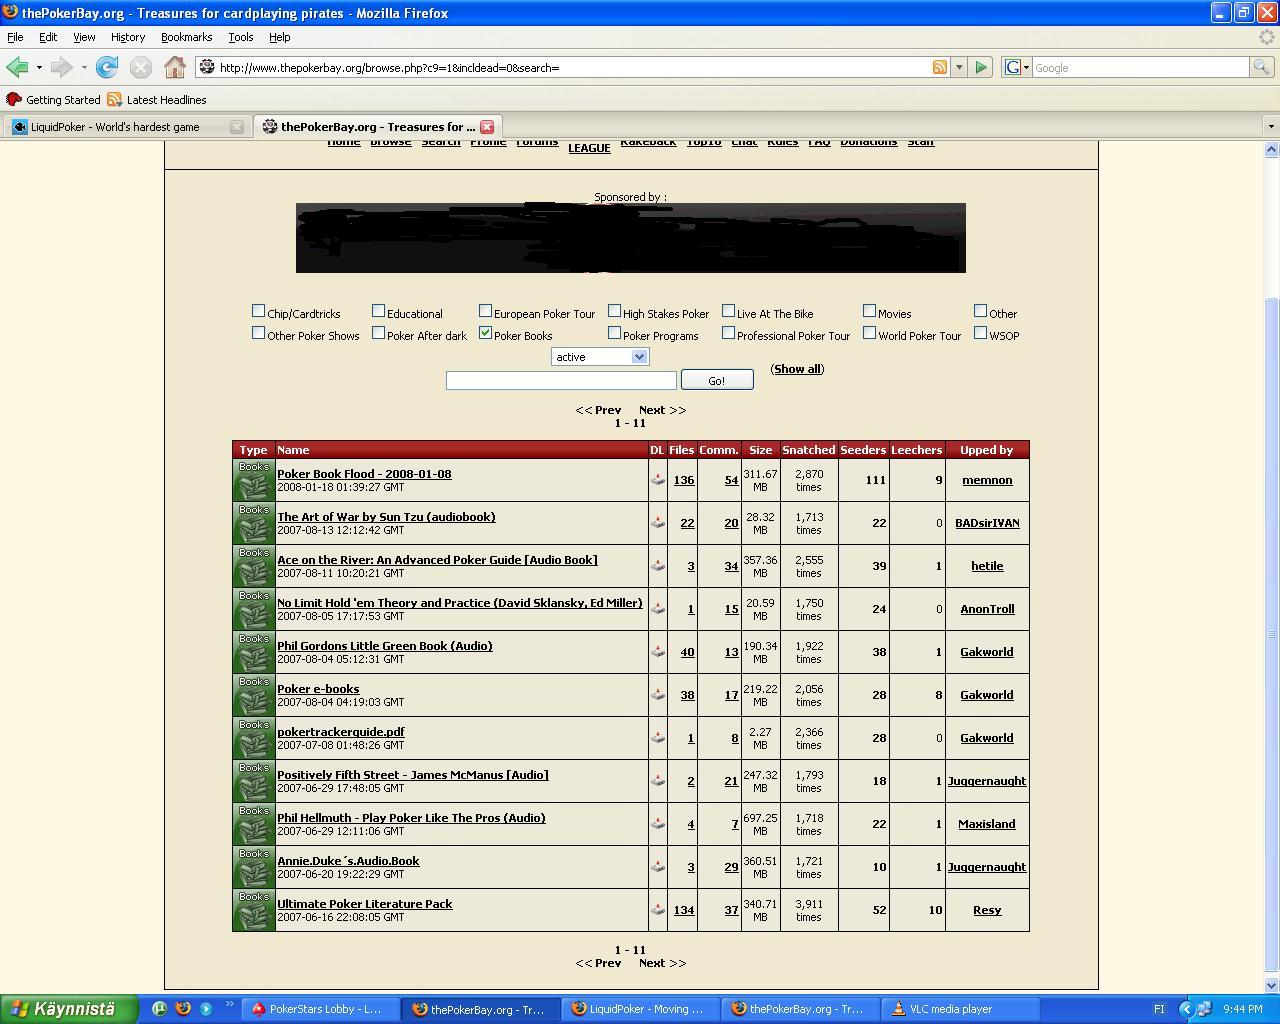Open the LEAGUE navigation link
This screenshot has height=1024, width=1280.
(589, 148)
